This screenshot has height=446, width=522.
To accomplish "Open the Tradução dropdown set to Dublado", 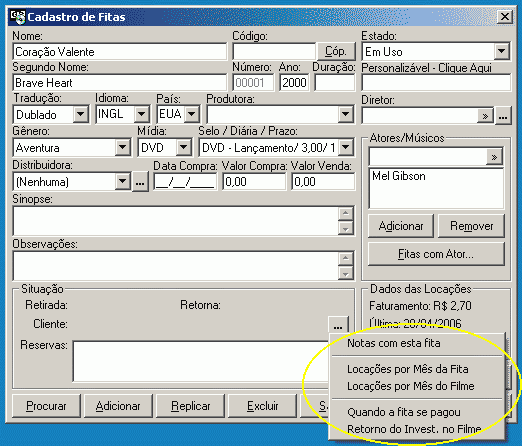I will (x=80, y=114).
